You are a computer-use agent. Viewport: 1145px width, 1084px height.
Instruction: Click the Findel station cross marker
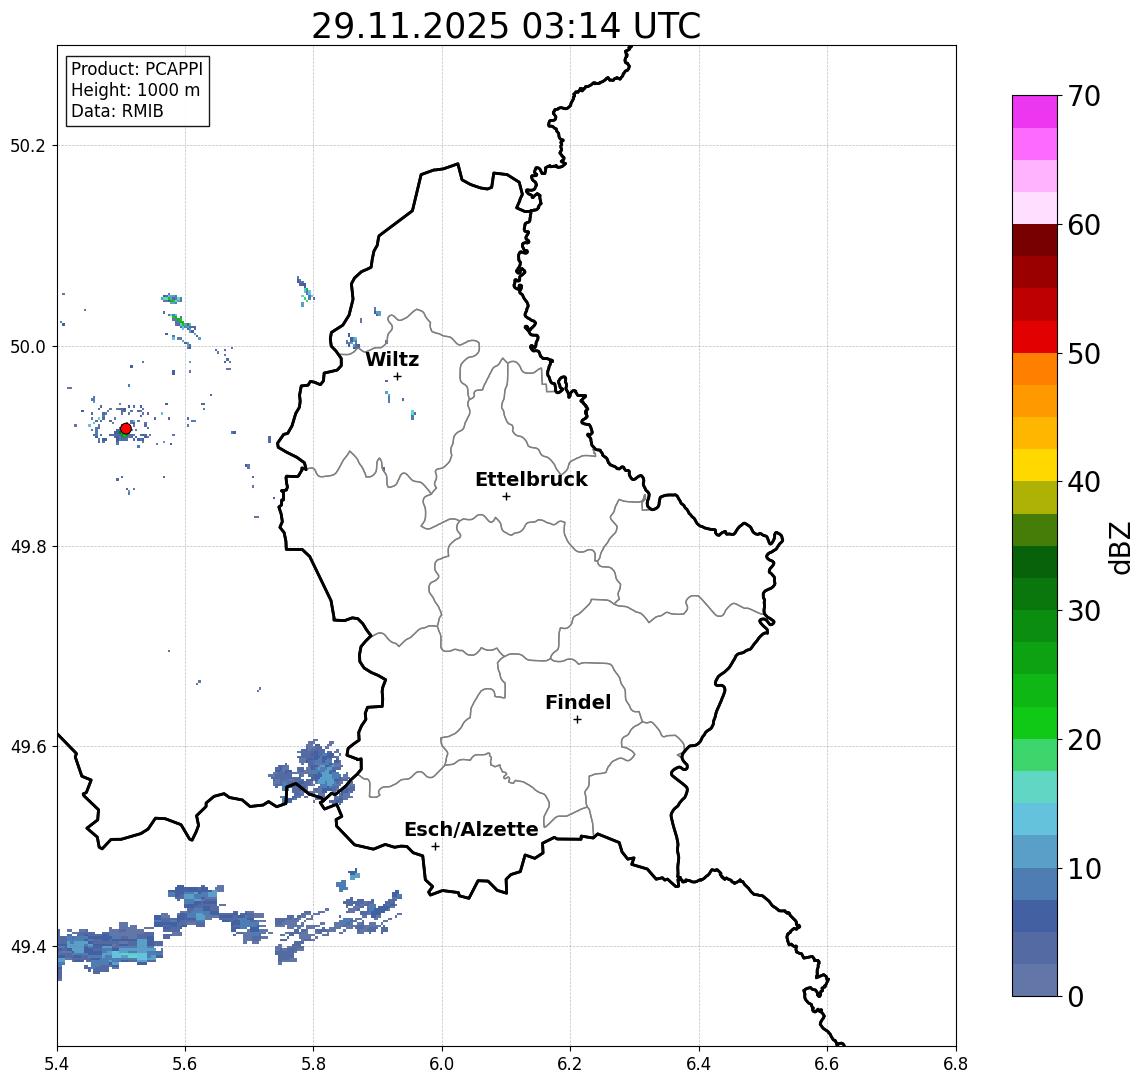(x=577, y=720)
